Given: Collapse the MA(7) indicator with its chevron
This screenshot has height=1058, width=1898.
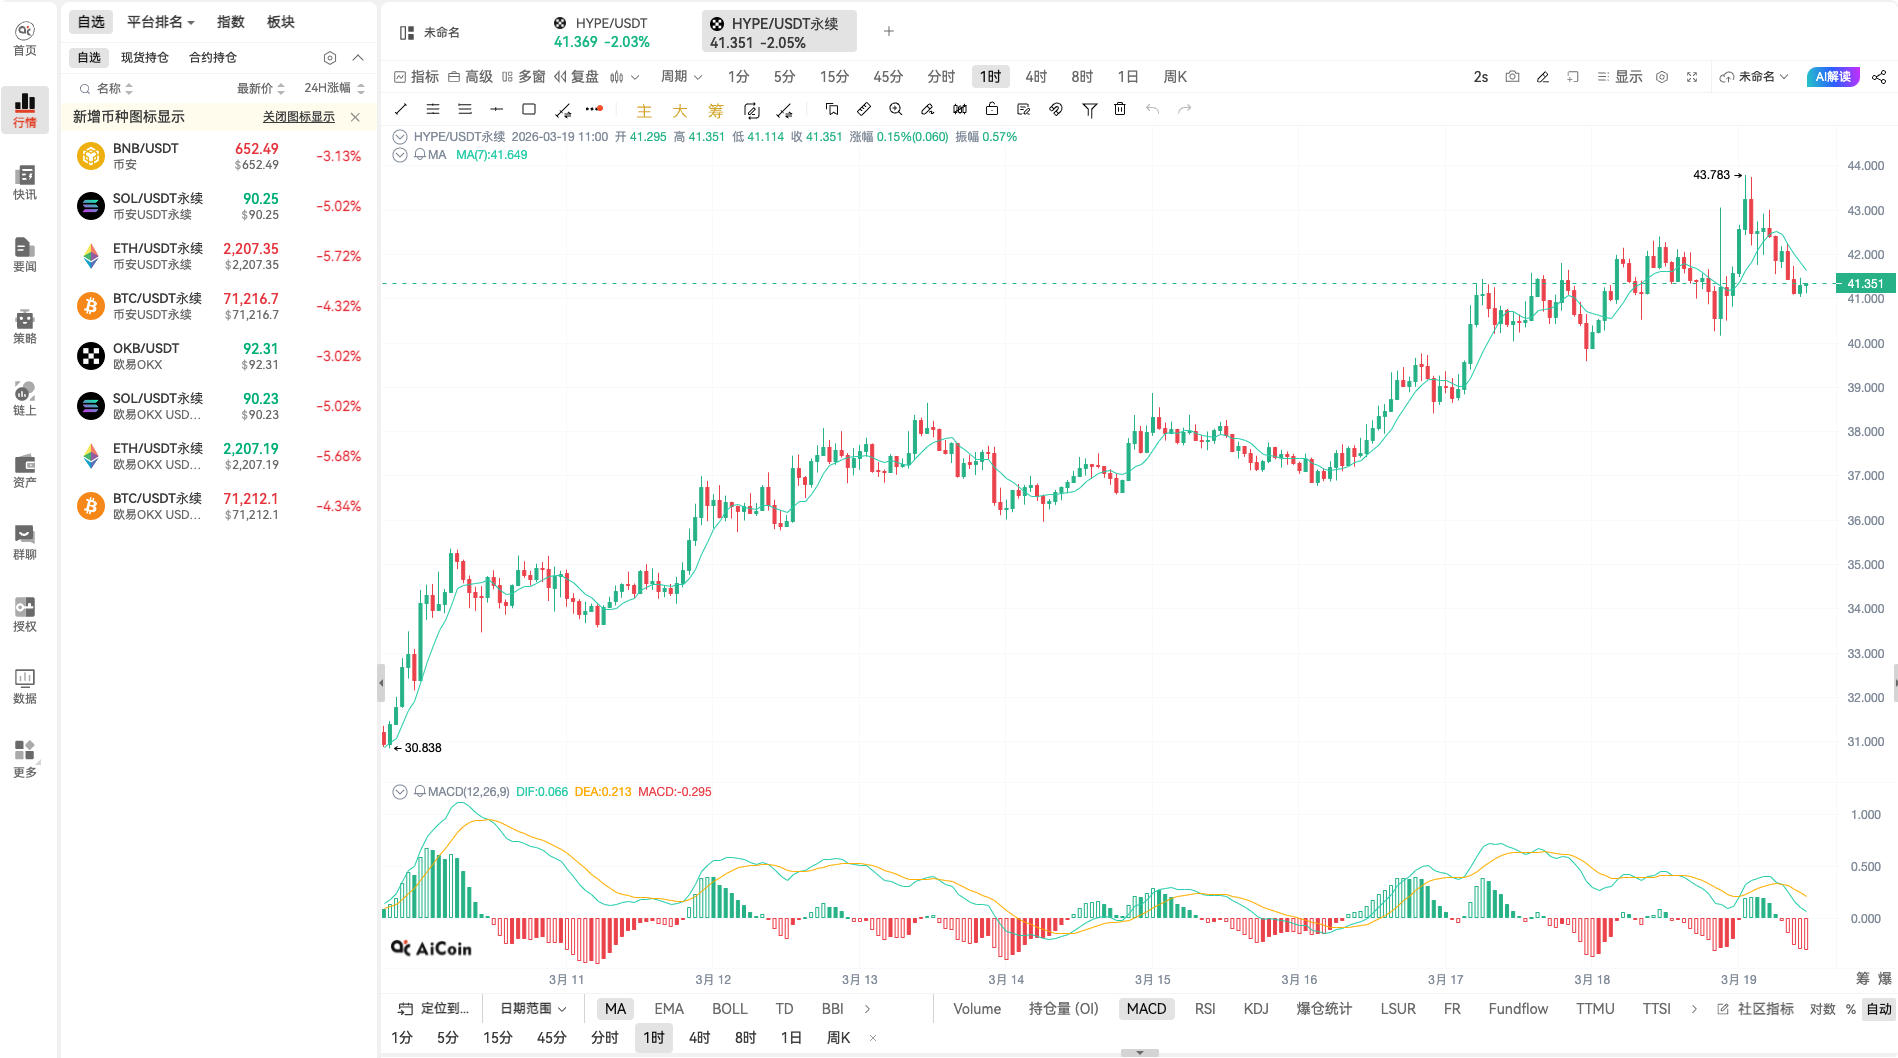Looking at the screenshot, I should 400,154.
